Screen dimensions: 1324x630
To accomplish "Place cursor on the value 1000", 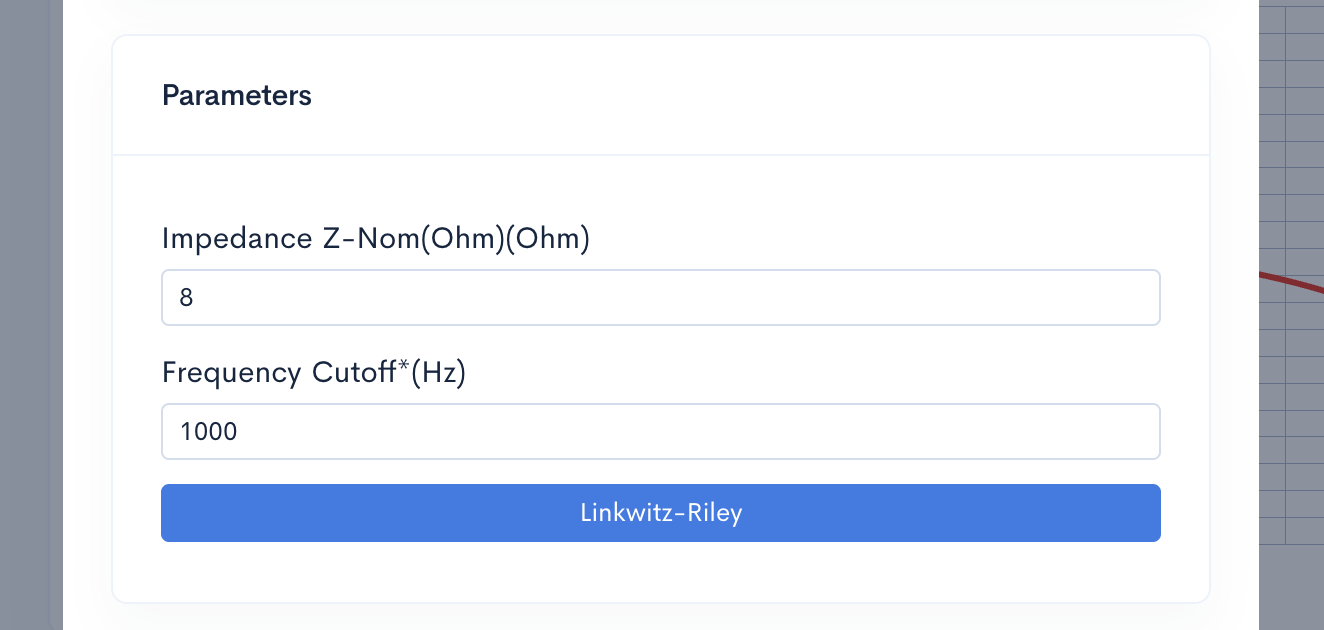I will click(209, 432).
